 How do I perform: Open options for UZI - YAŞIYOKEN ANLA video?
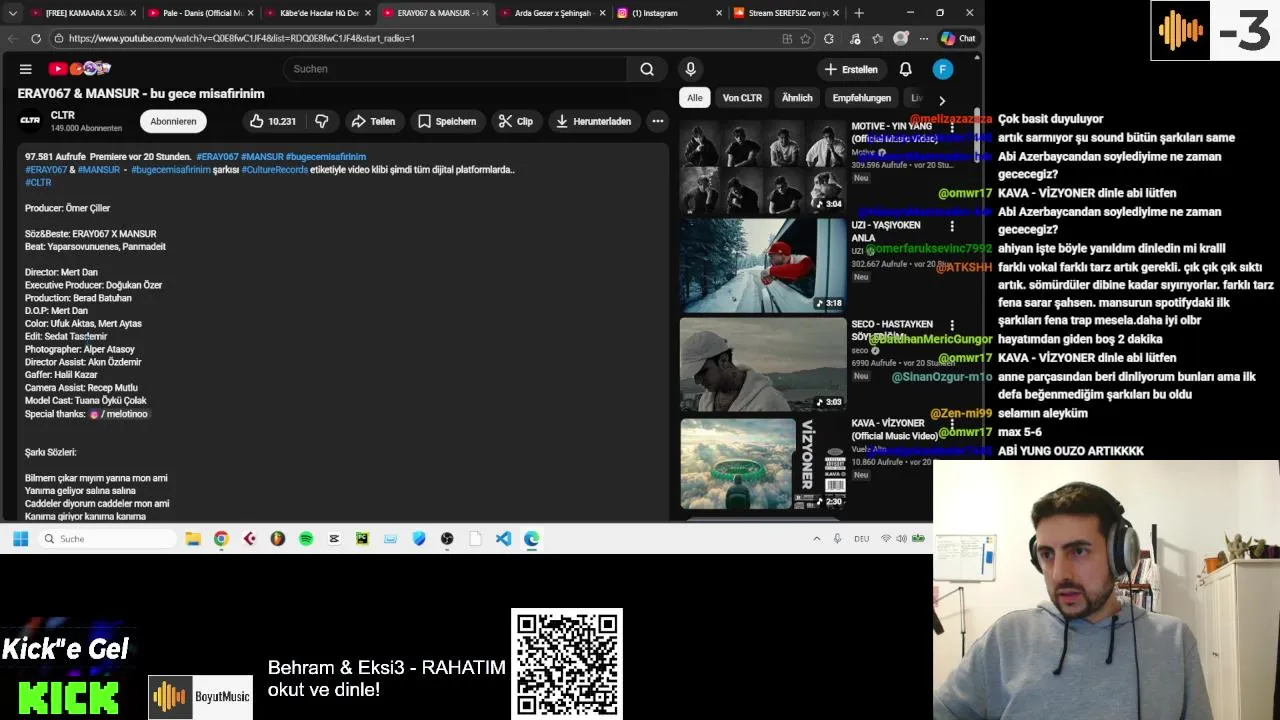coord(952,227)
